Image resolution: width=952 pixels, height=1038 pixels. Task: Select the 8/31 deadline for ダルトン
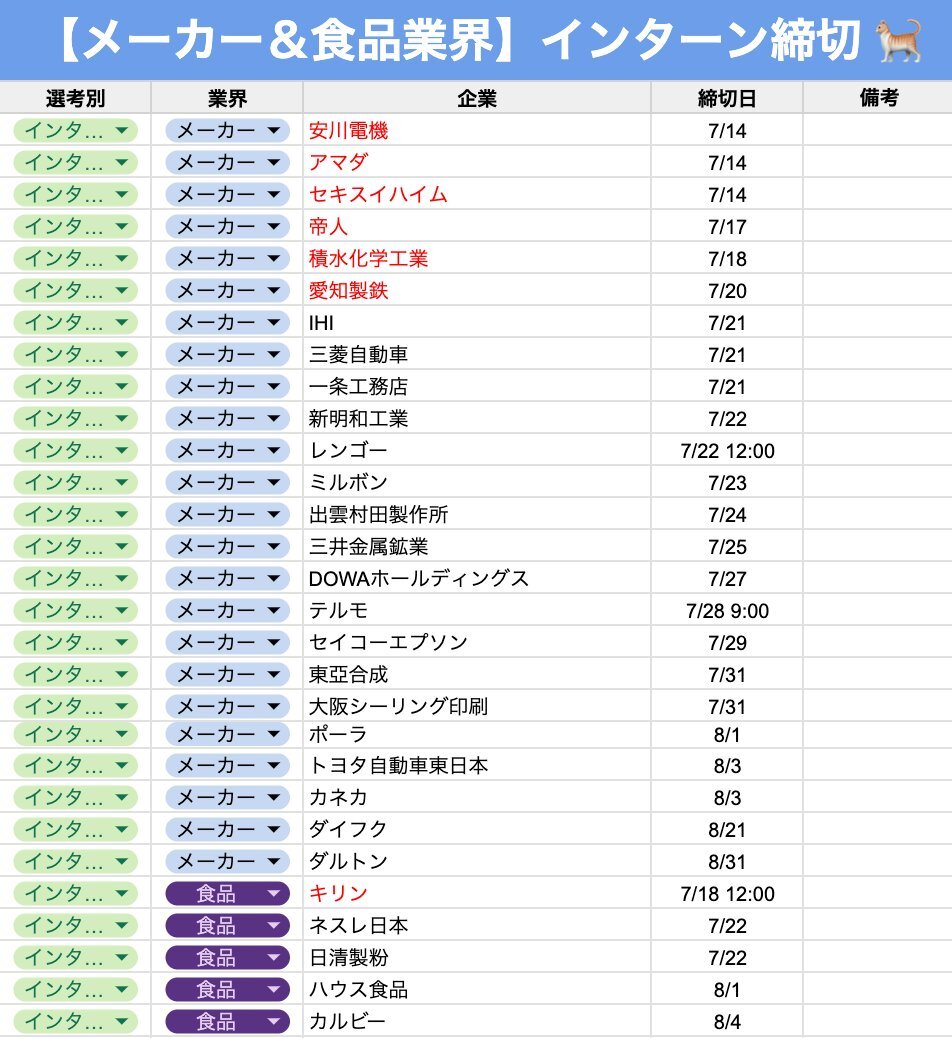coord(727,861)
